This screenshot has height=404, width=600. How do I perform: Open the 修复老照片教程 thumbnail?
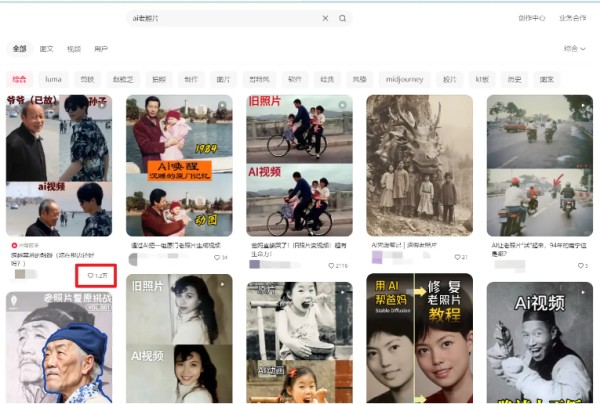click(x=419, y=338)
